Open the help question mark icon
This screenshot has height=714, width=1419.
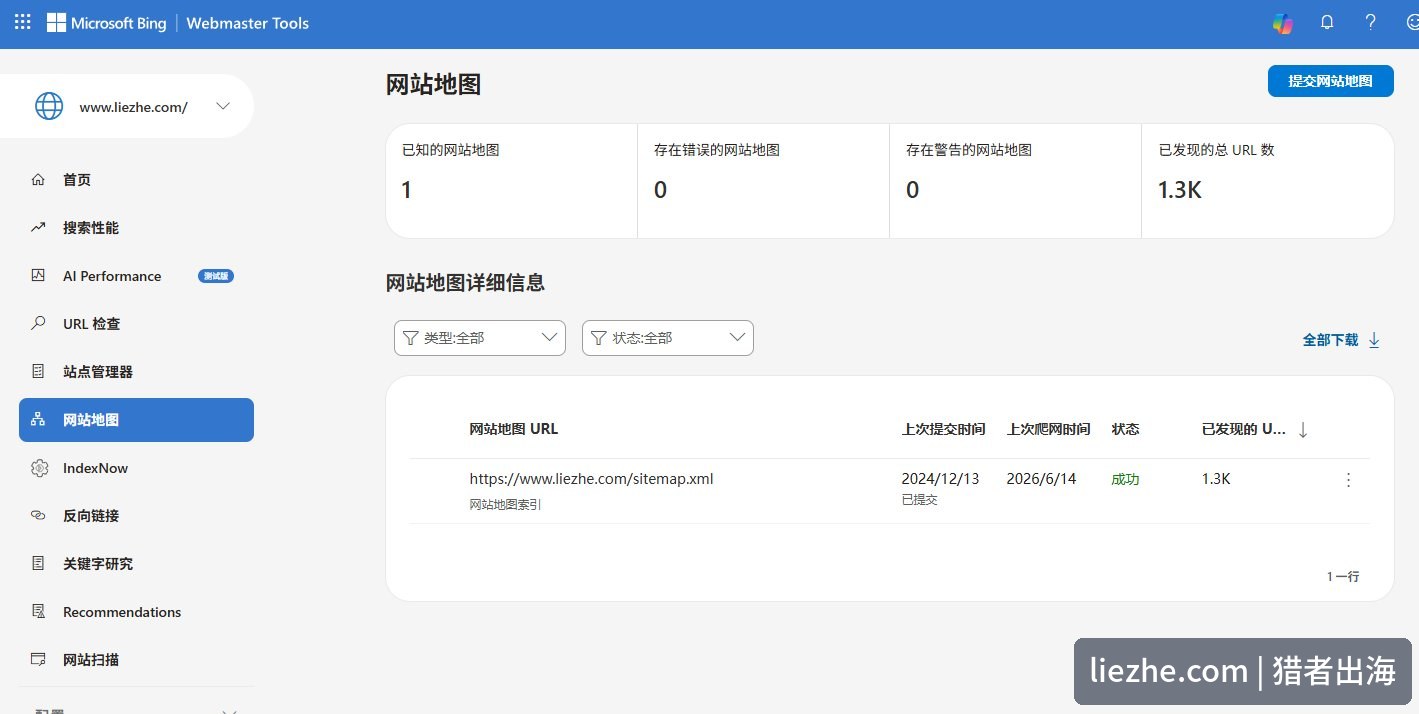point(1371,22)
